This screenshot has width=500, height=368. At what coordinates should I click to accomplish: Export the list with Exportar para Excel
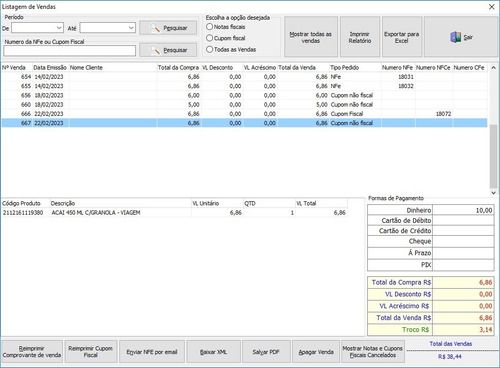coord(402,37)
